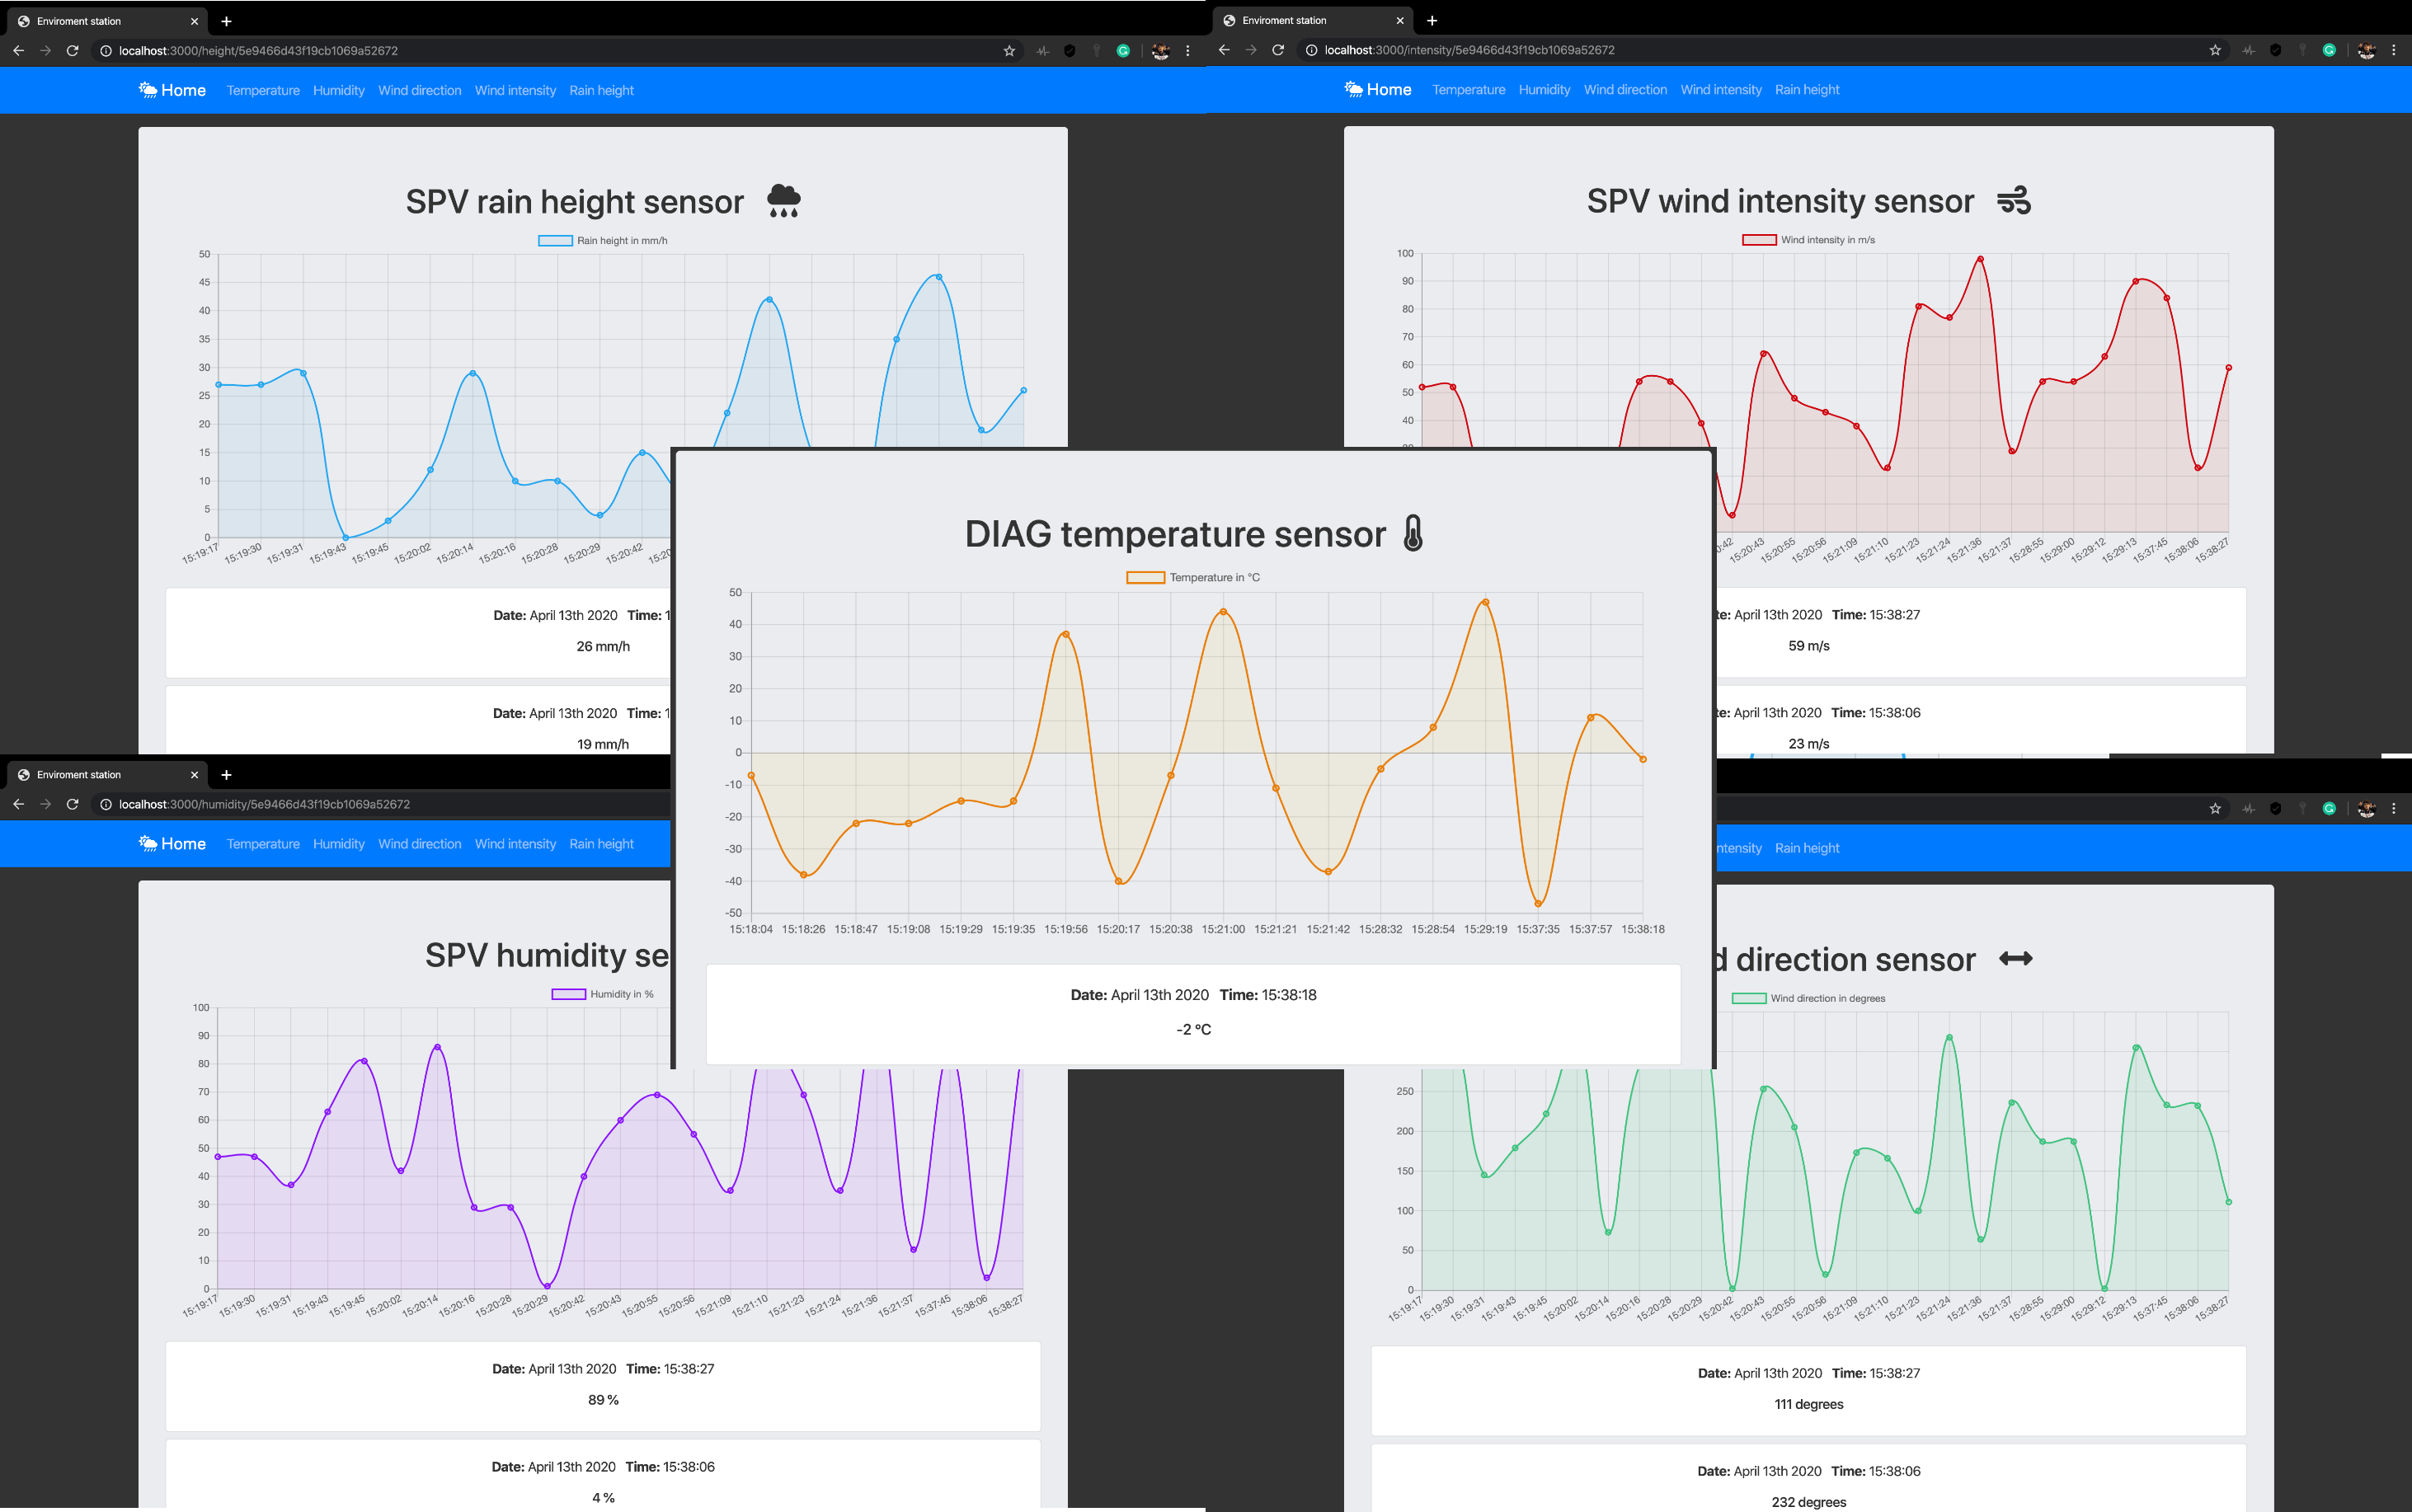Viewport: 2412px width, 1512px height.
Task: Open Grammarly extension in wind direction window
Action: [x=2329, y=808]
